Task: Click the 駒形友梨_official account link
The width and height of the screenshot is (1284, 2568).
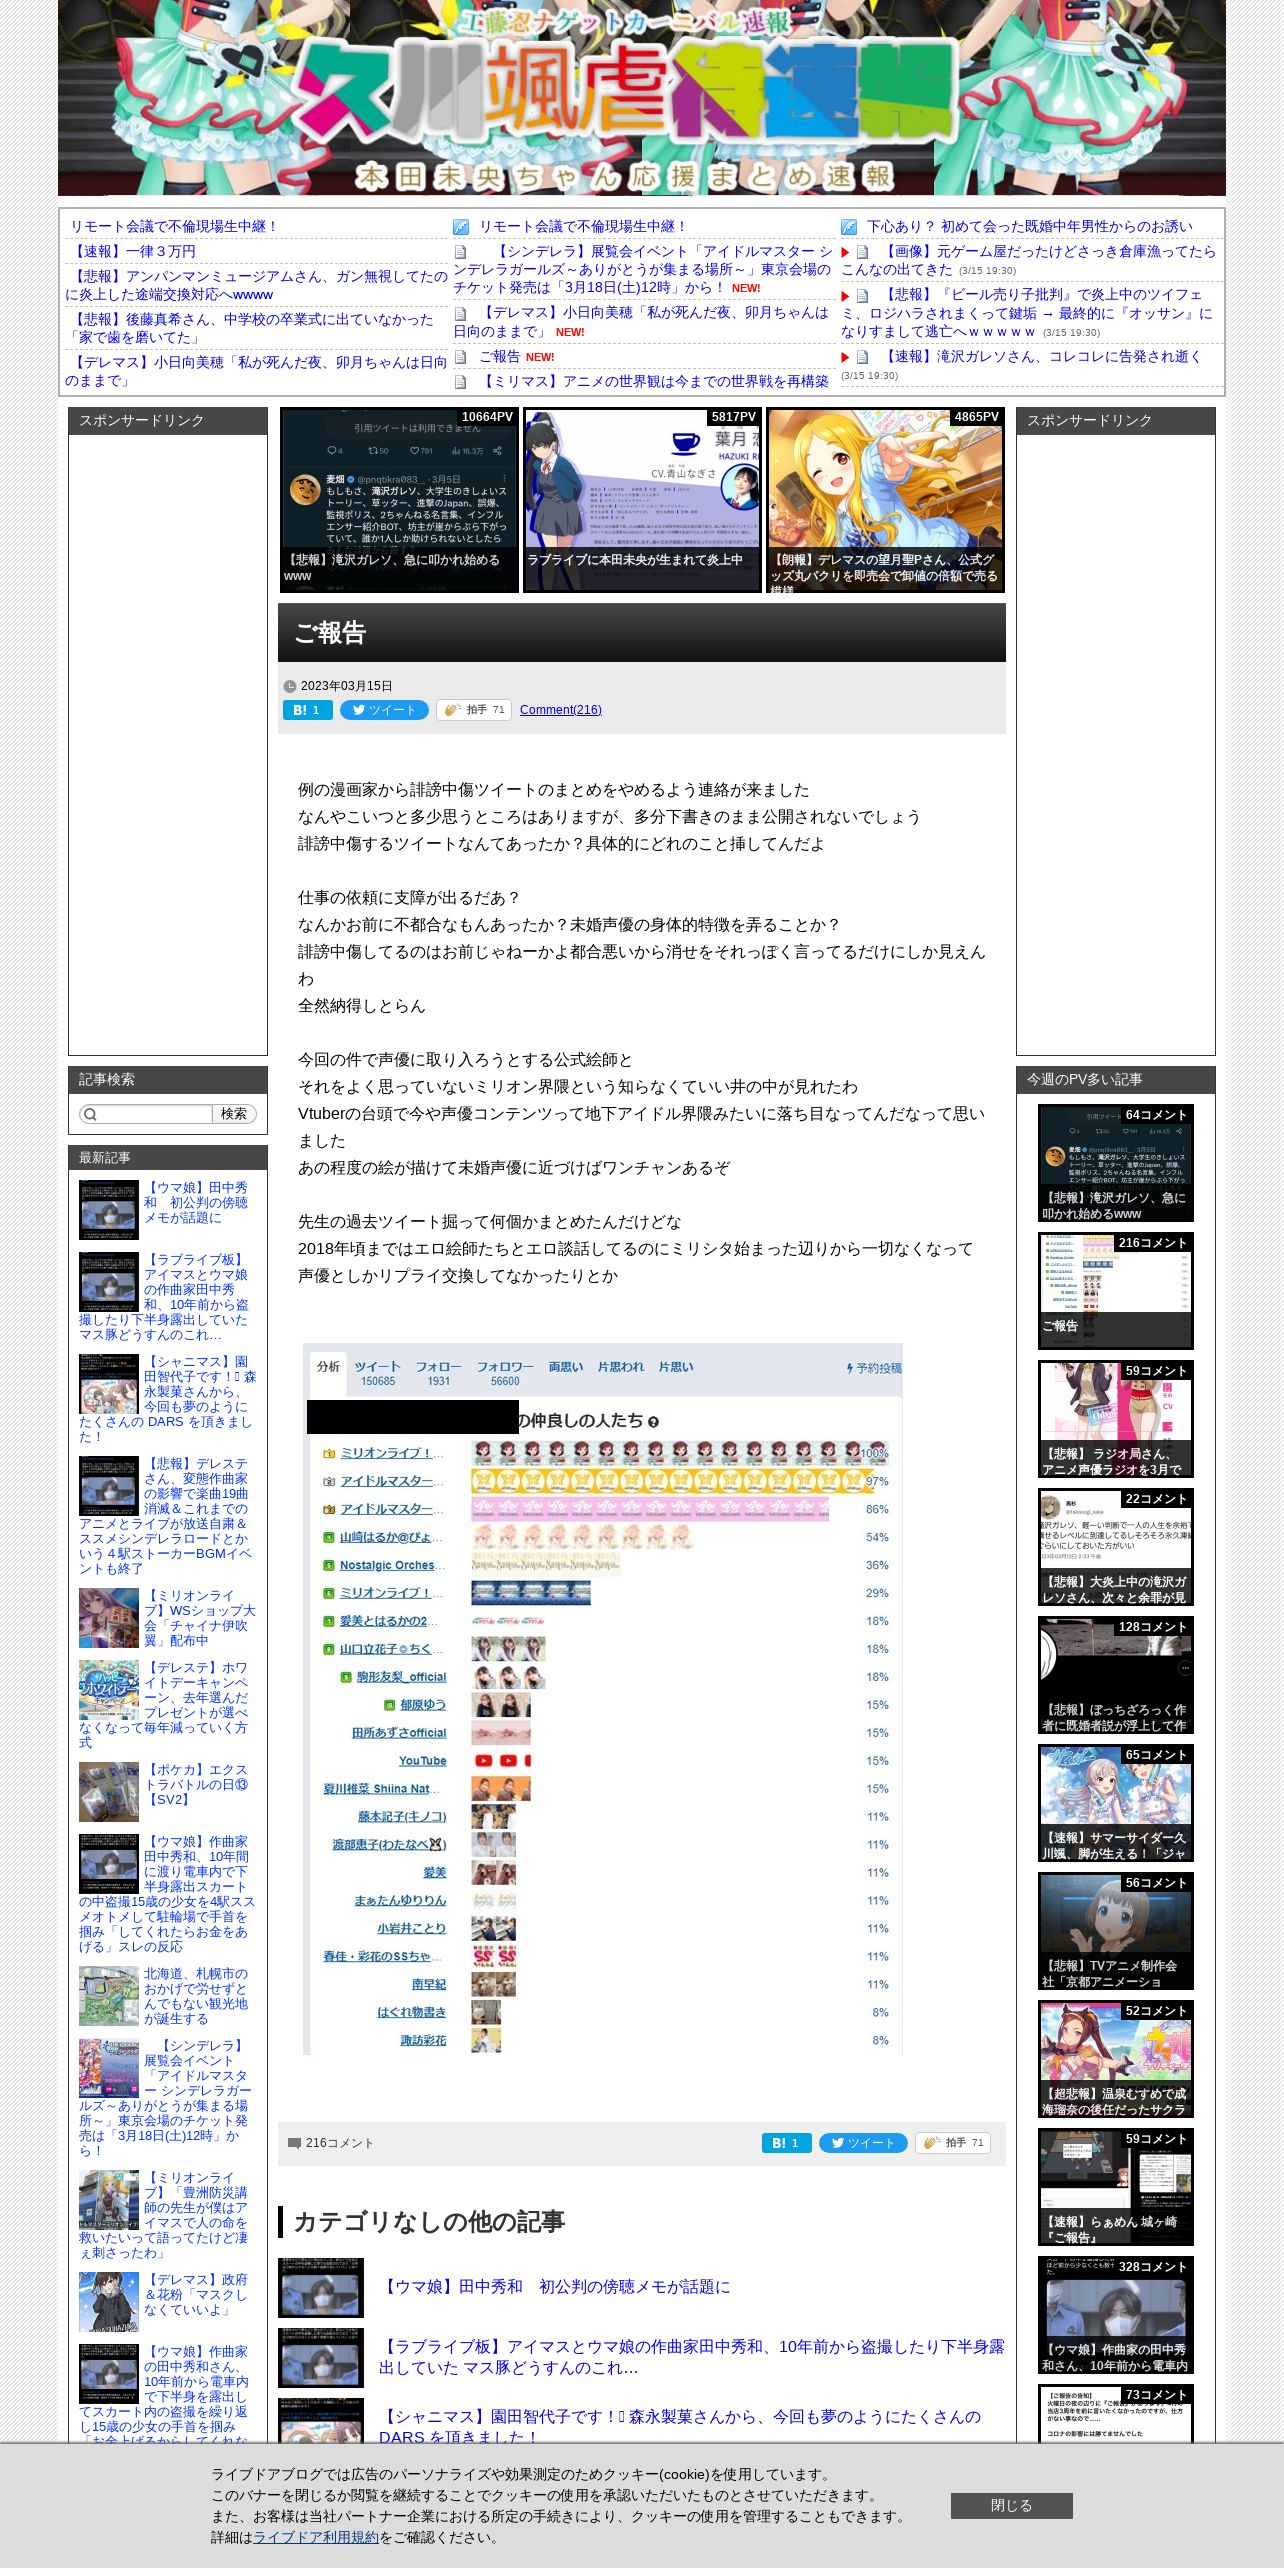Action: pos(401,1677)
